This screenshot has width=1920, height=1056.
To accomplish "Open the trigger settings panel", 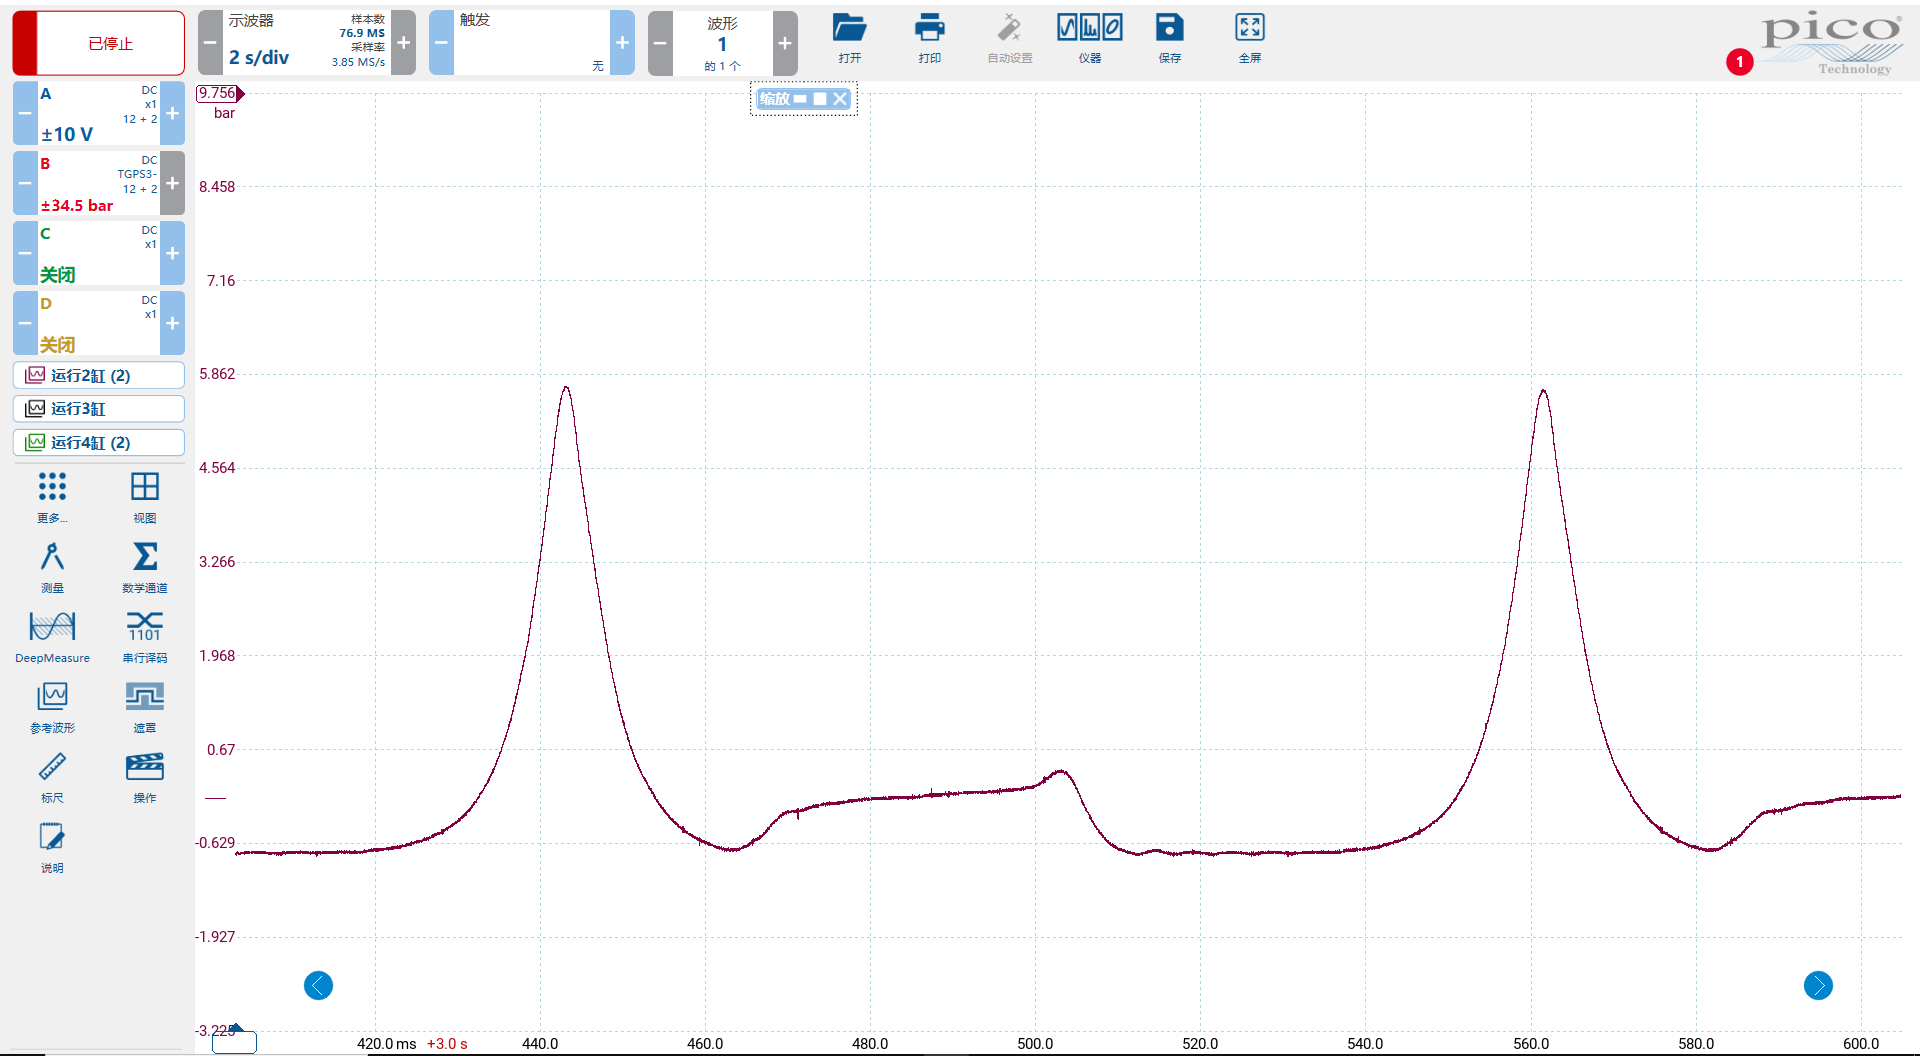I will [531, 43].
